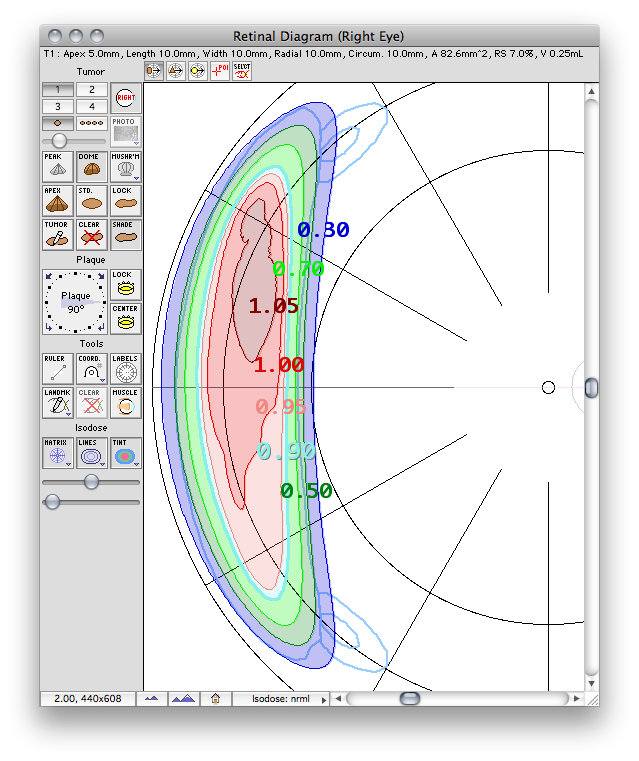The height and width of the screenshot is (761, 639).
Task: Select the single-tumor display mode button
Action: [58, 123]
